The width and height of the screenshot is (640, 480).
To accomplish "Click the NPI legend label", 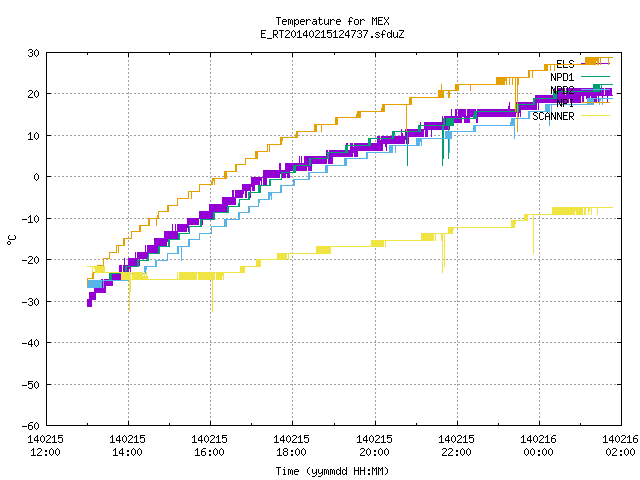I will click(565, 103).
